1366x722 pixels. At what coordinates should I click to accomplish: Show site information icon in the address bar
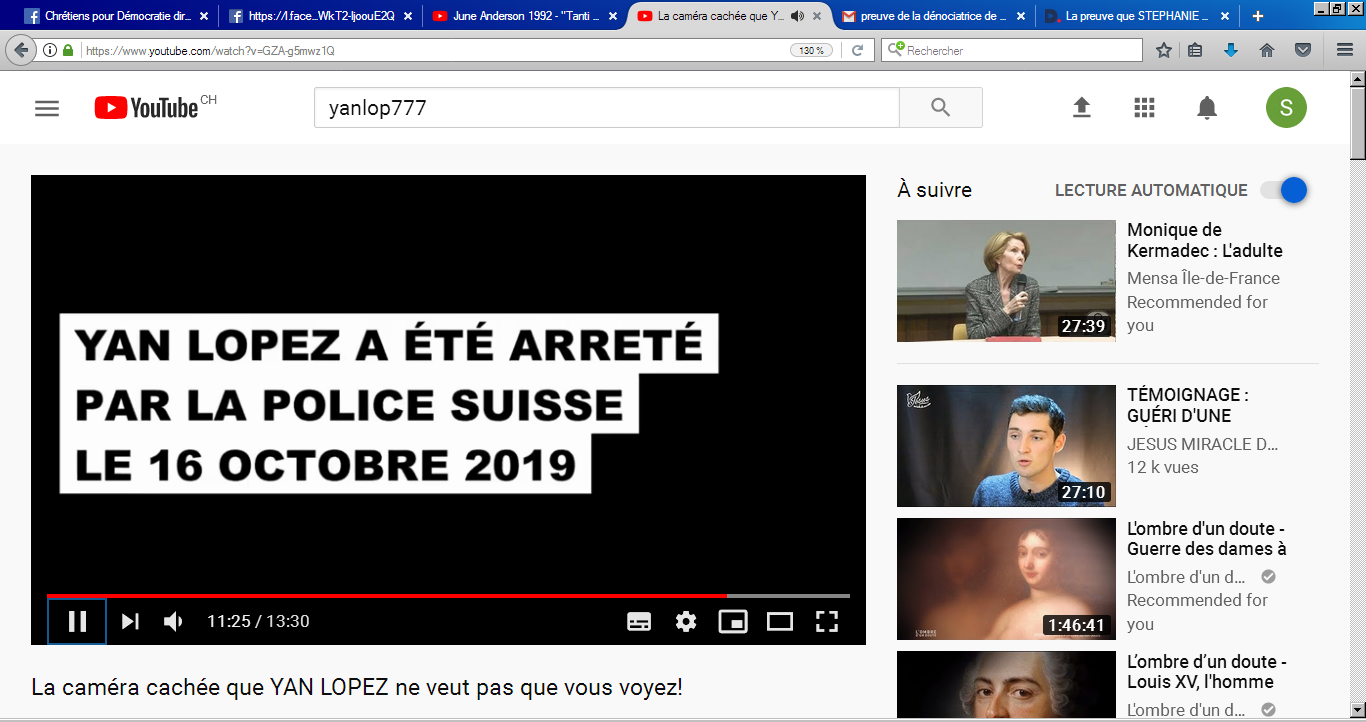50,50
